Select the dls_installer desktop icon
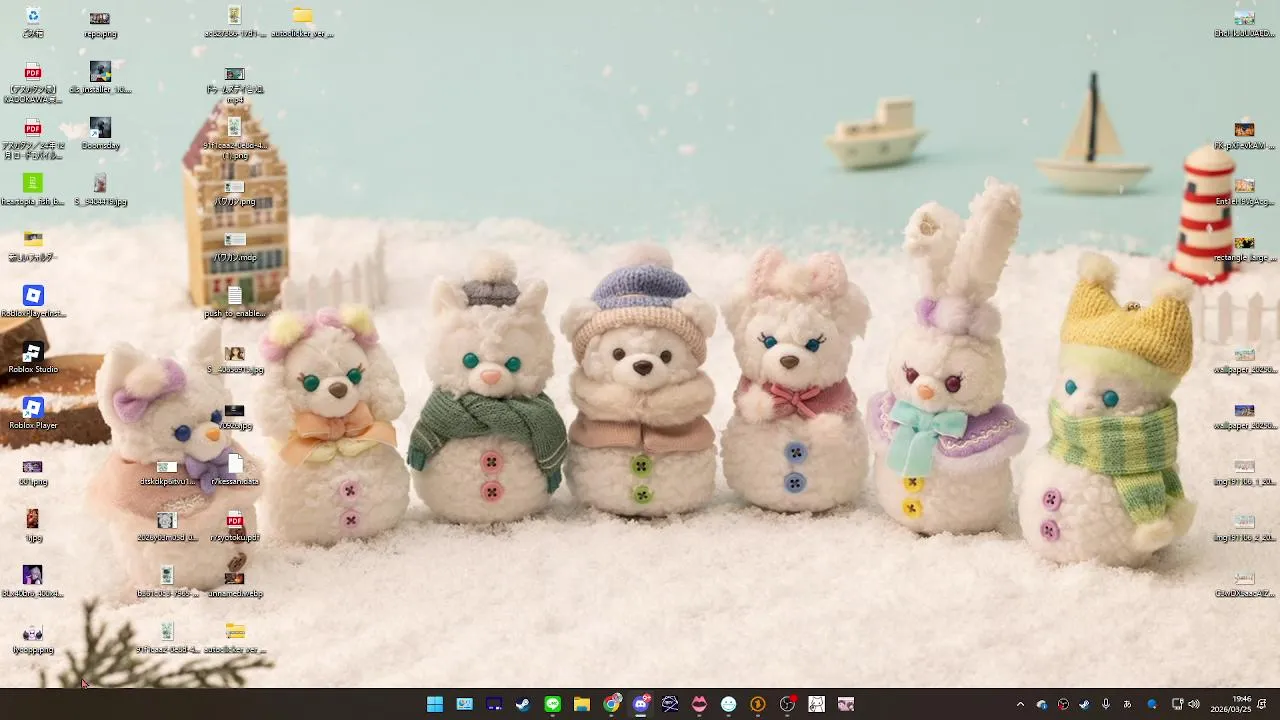The height and width of the screenshot is (720, 1280). (x=100, y=78)
